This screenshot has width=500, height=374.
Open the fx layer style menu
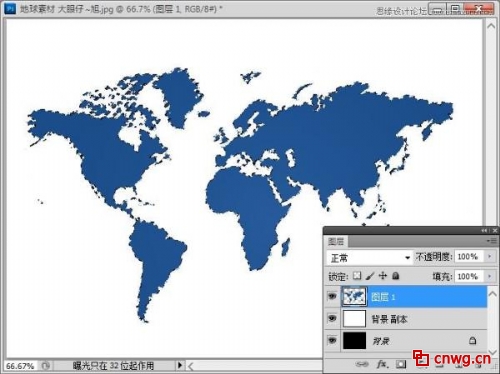[382, 364]
